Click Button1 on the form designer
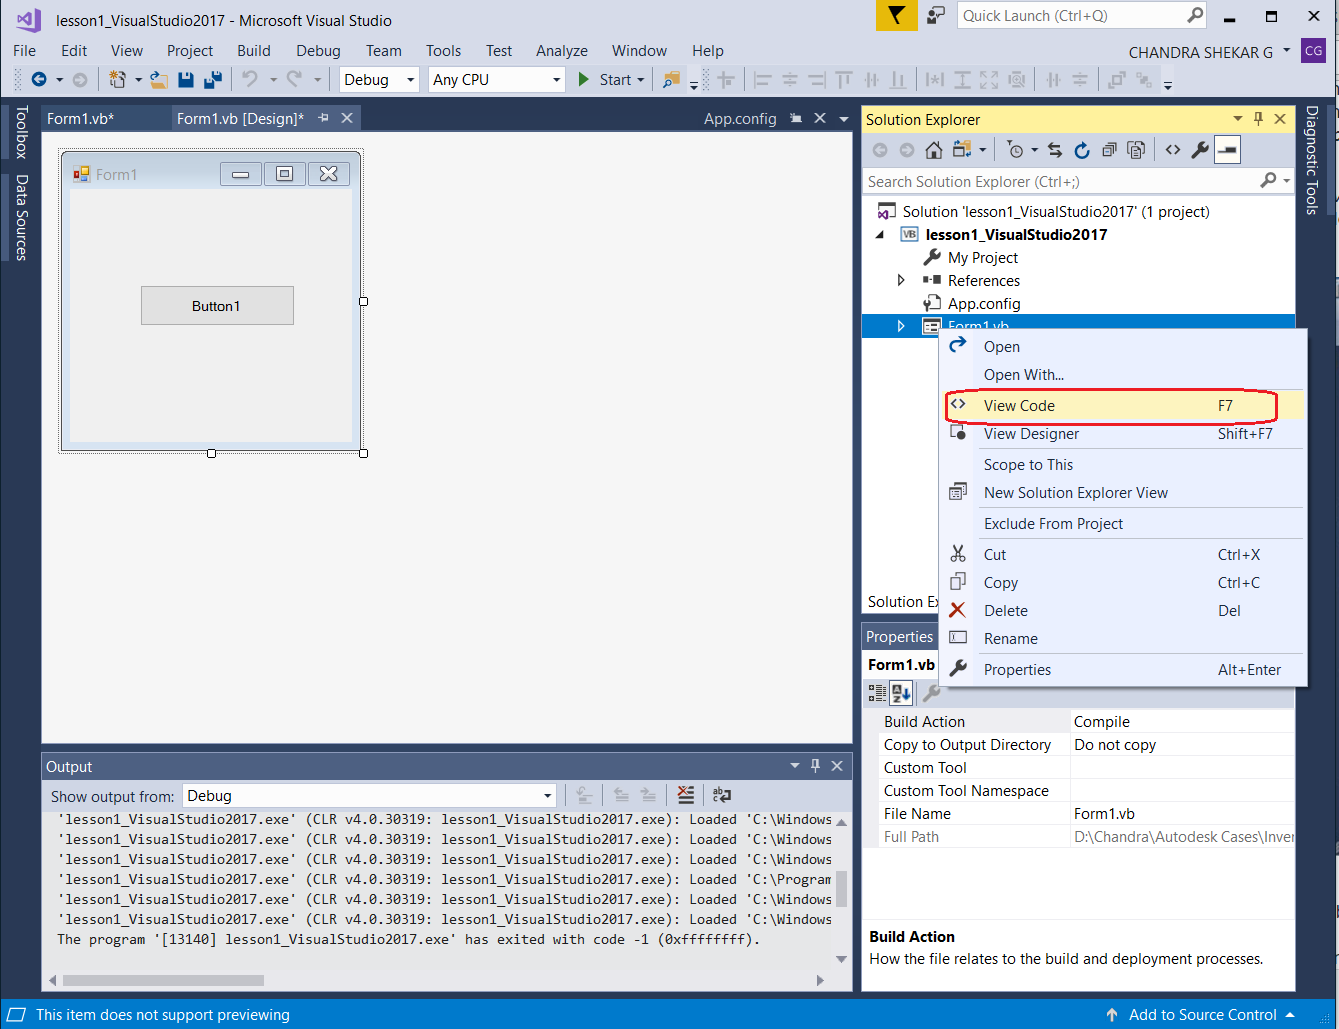 tap(217, 306)
